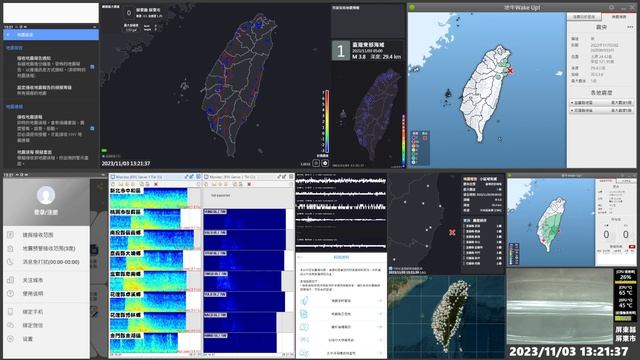Click the red X in the right spectrogram toolbar
This screenshot has height=360, width=640.
click(249, 184)
